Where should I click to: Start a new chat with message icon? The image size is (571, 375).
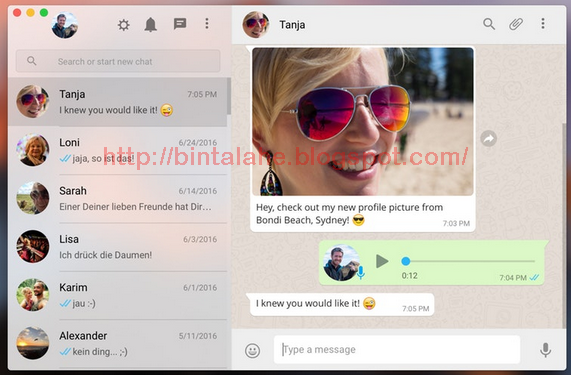click(180, 24)
